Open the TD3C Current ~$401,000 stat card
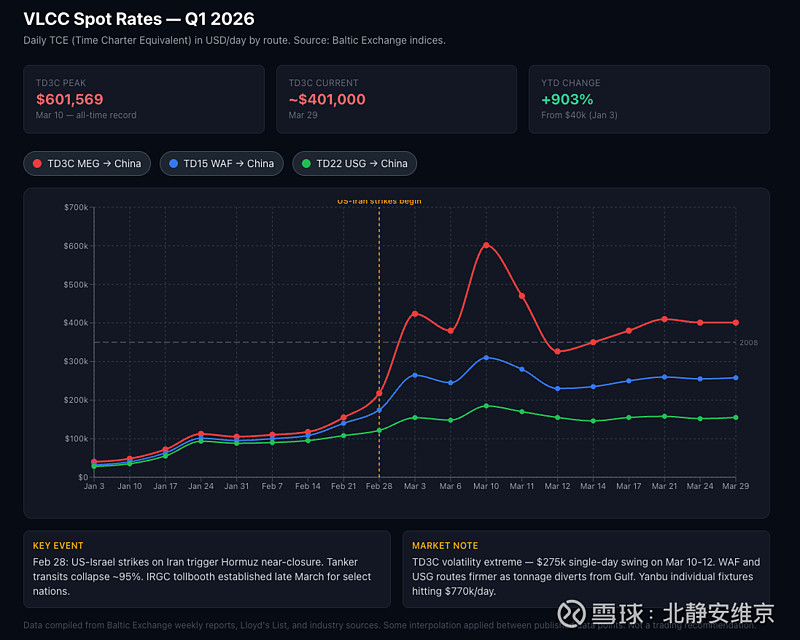This screenshot has width=800, height=640. (396, 99)
